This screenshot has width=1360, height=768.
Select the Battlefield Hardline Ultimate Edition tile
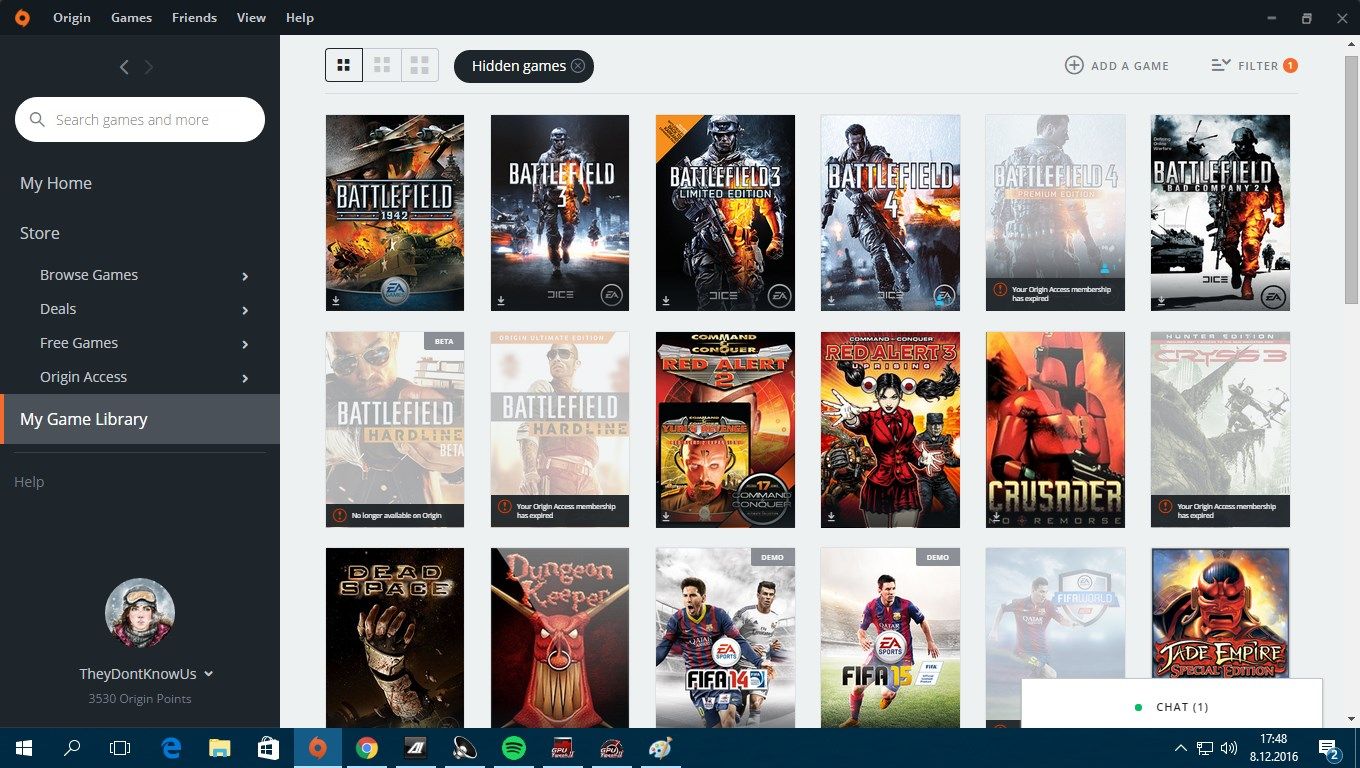pos(560,430)
